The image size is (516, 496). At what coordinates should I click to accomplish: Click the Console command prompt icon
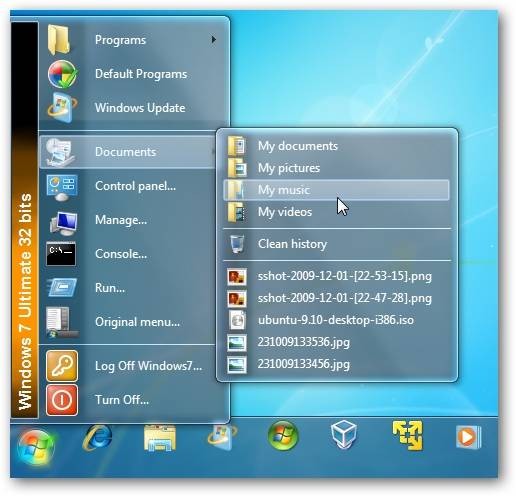click(61, 254)
